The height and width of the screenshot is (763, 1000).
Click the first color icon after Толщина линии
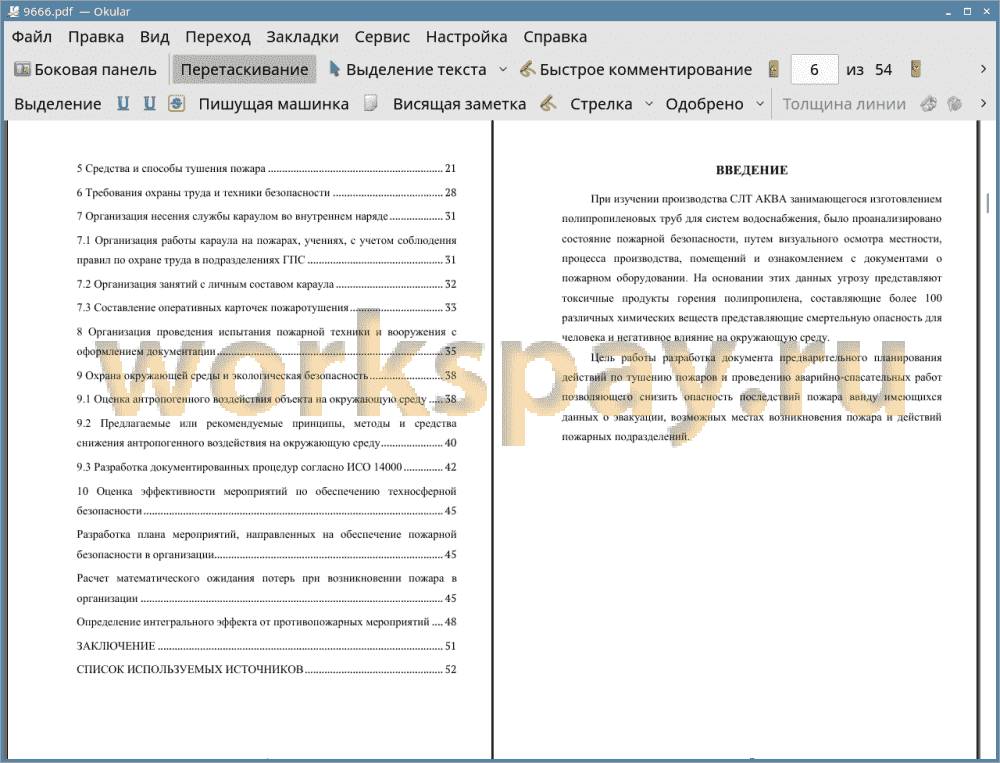pos(929,103)
